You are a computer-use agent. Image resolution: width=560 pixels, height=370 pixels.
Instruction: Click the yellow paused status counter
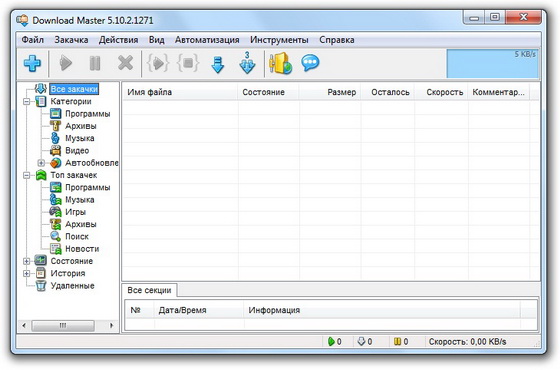click(x=401, y=342)
